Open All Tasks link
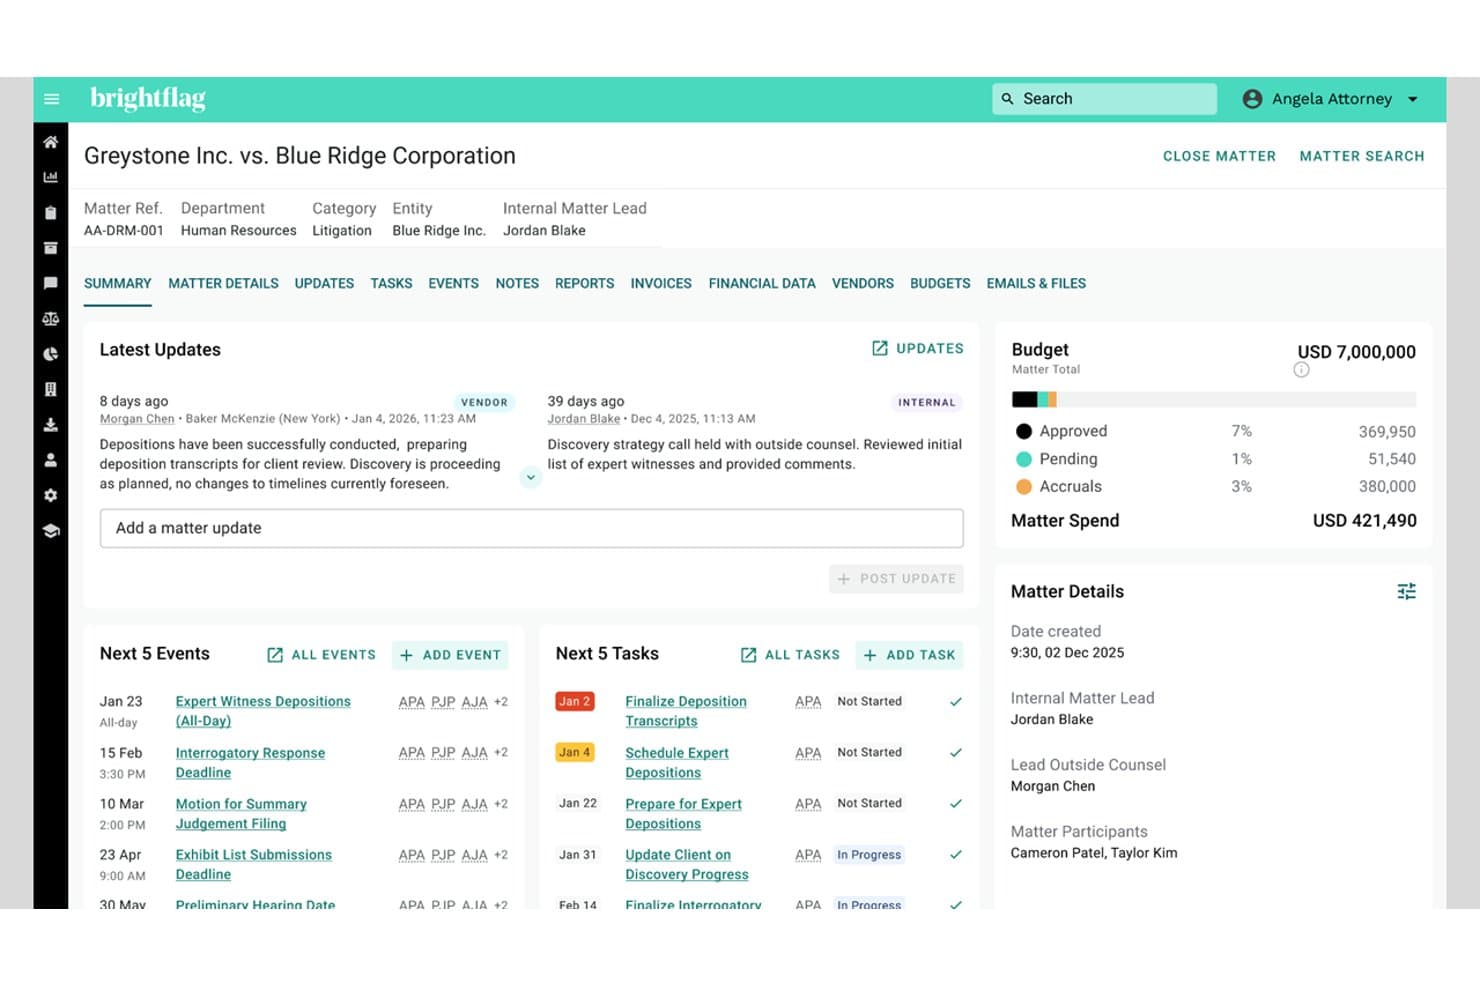This screenshot has width=1480, height=987. coord(790,655)
